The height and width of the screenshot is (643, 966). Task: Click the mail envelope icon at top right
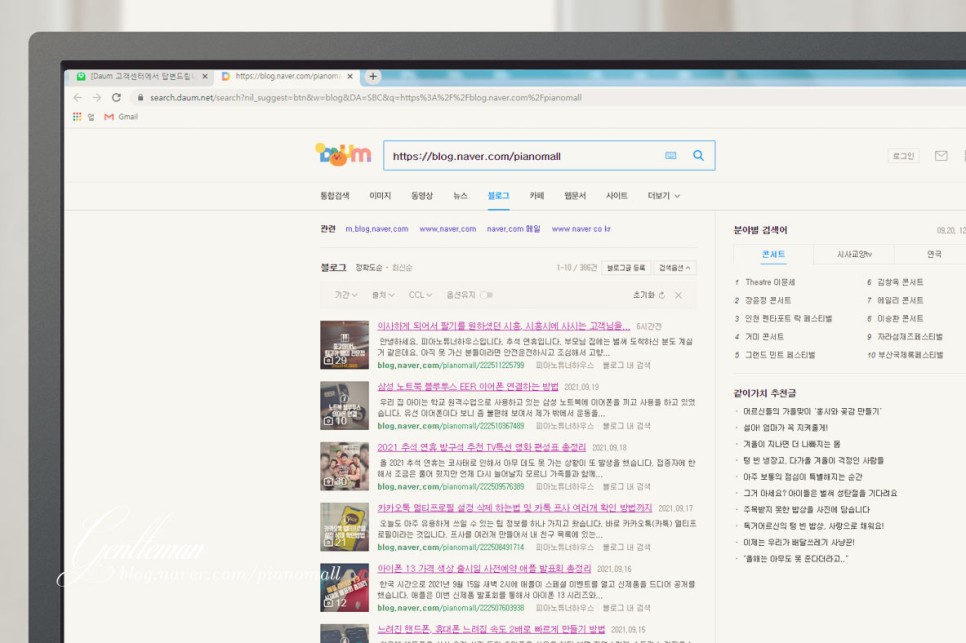coord(941,156)
